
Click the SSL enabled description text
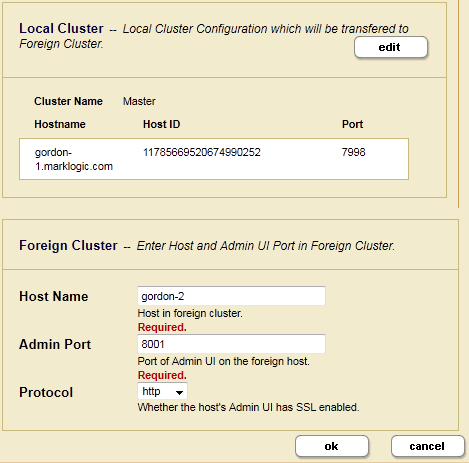248,407
